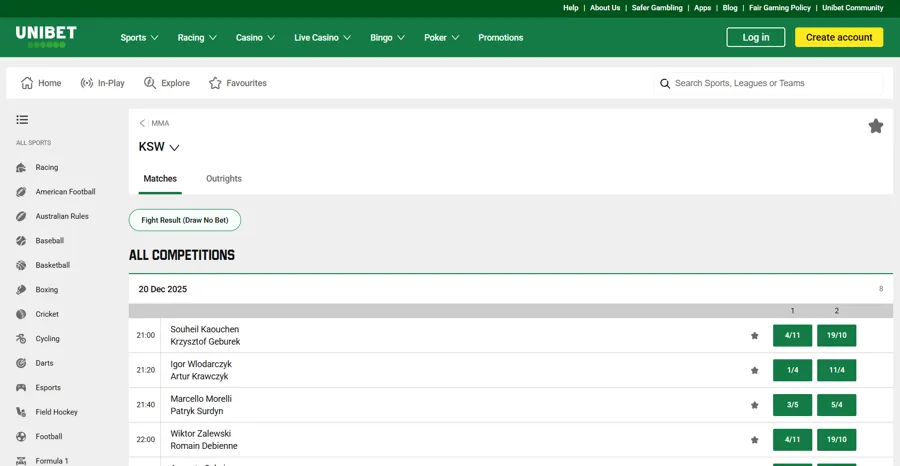Bet 5/4 on Patryk Surdyn
The height and width of the screenshot is (466, 900).
(x=836, y=405)
